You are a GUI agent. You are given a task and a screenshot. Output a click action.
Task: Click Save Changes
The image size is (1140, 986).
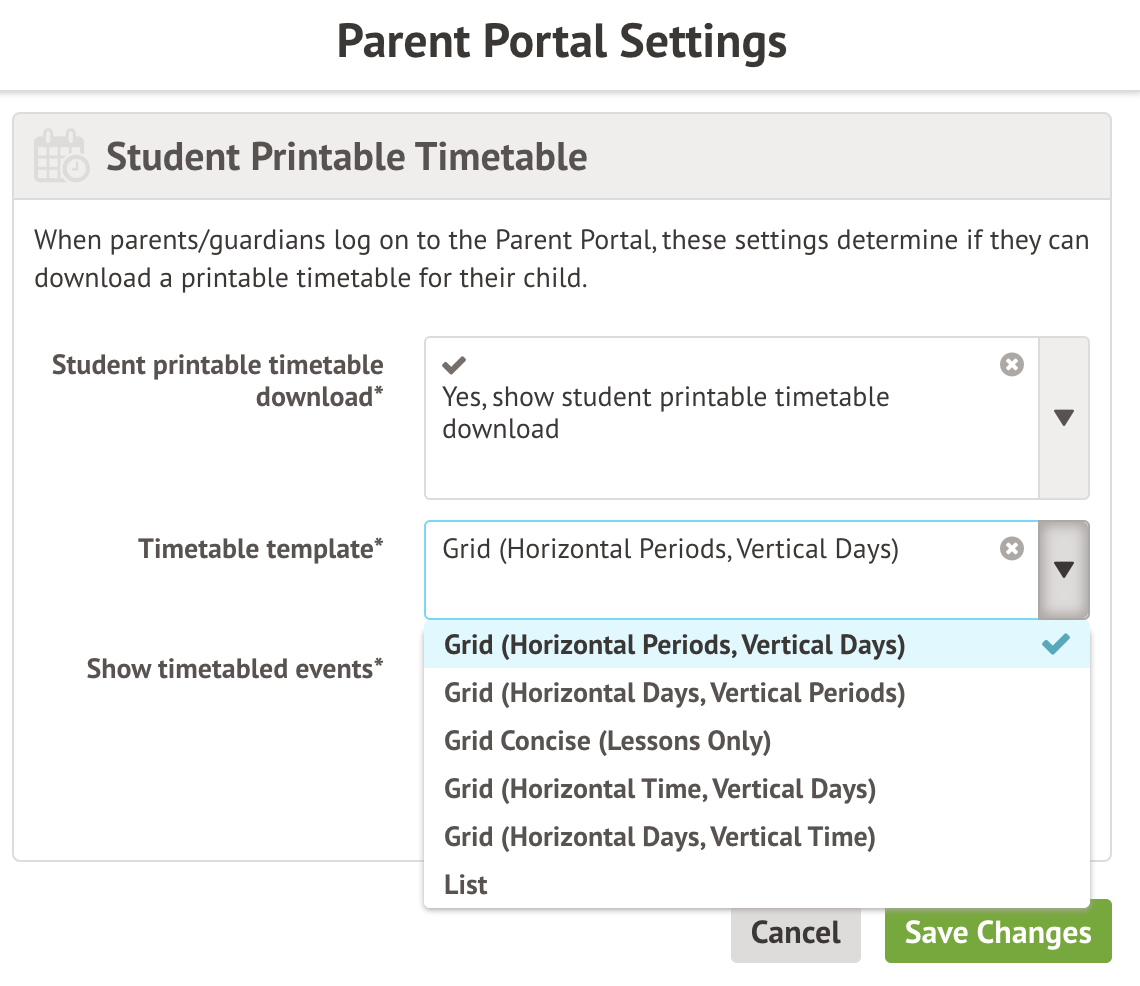click(997, 931)
